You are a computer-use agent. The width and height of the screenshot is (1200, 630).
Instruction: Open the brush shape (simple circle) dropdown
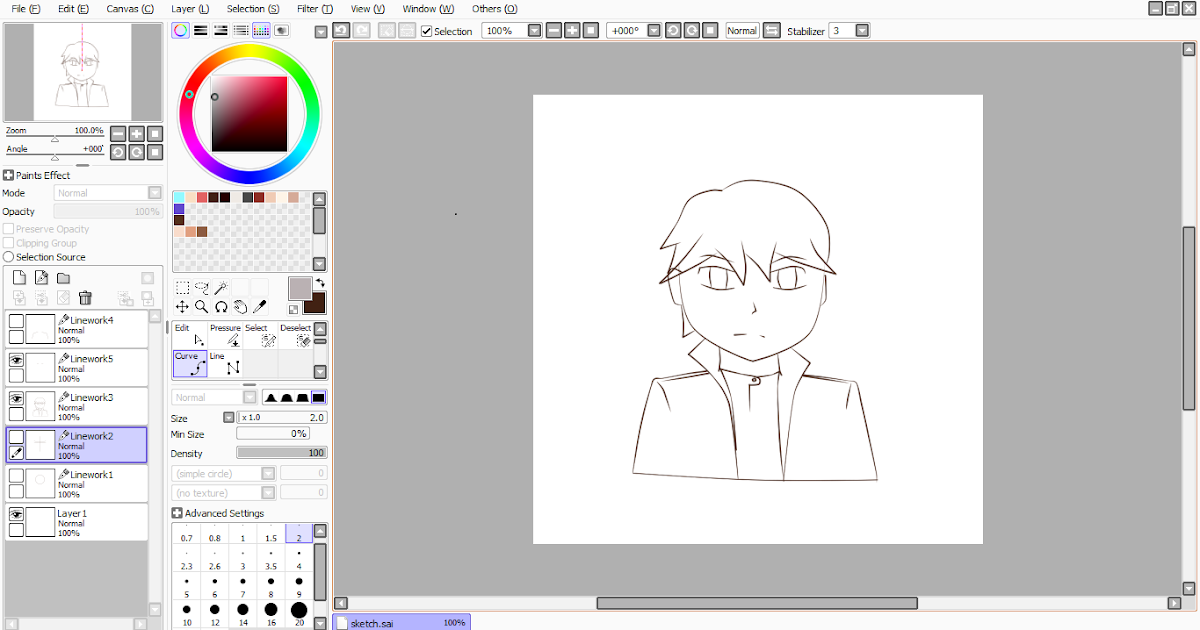click(x=268, y=473)
